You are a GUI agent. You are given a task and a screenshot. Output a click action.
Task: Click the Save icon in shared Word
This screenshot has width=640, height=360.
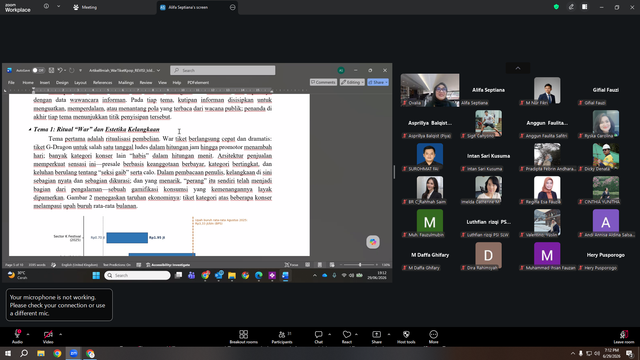point(51,70)
